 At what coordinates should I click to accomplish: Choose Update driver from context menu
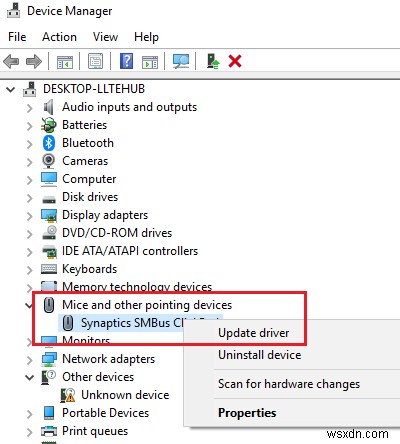point(254,333)
